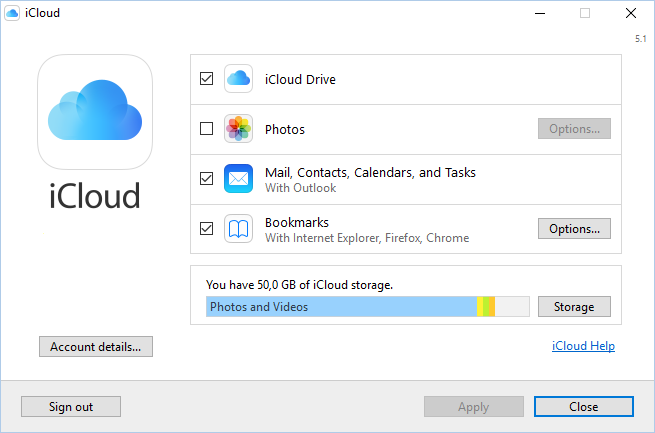Open Account details

95,347
